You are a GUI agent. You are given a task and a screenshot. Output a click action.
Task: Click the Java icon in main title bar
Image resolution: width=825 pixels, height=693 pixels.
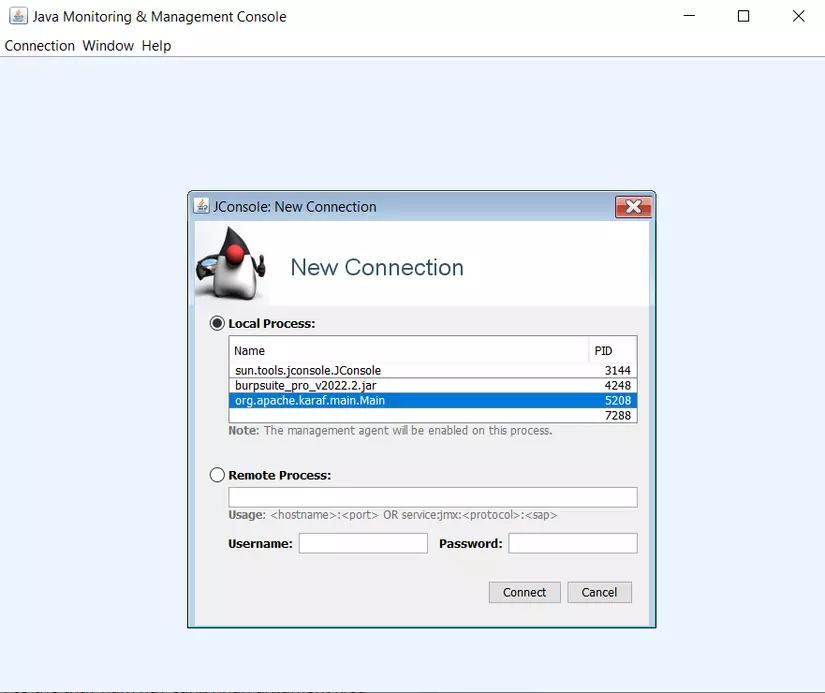18,16
